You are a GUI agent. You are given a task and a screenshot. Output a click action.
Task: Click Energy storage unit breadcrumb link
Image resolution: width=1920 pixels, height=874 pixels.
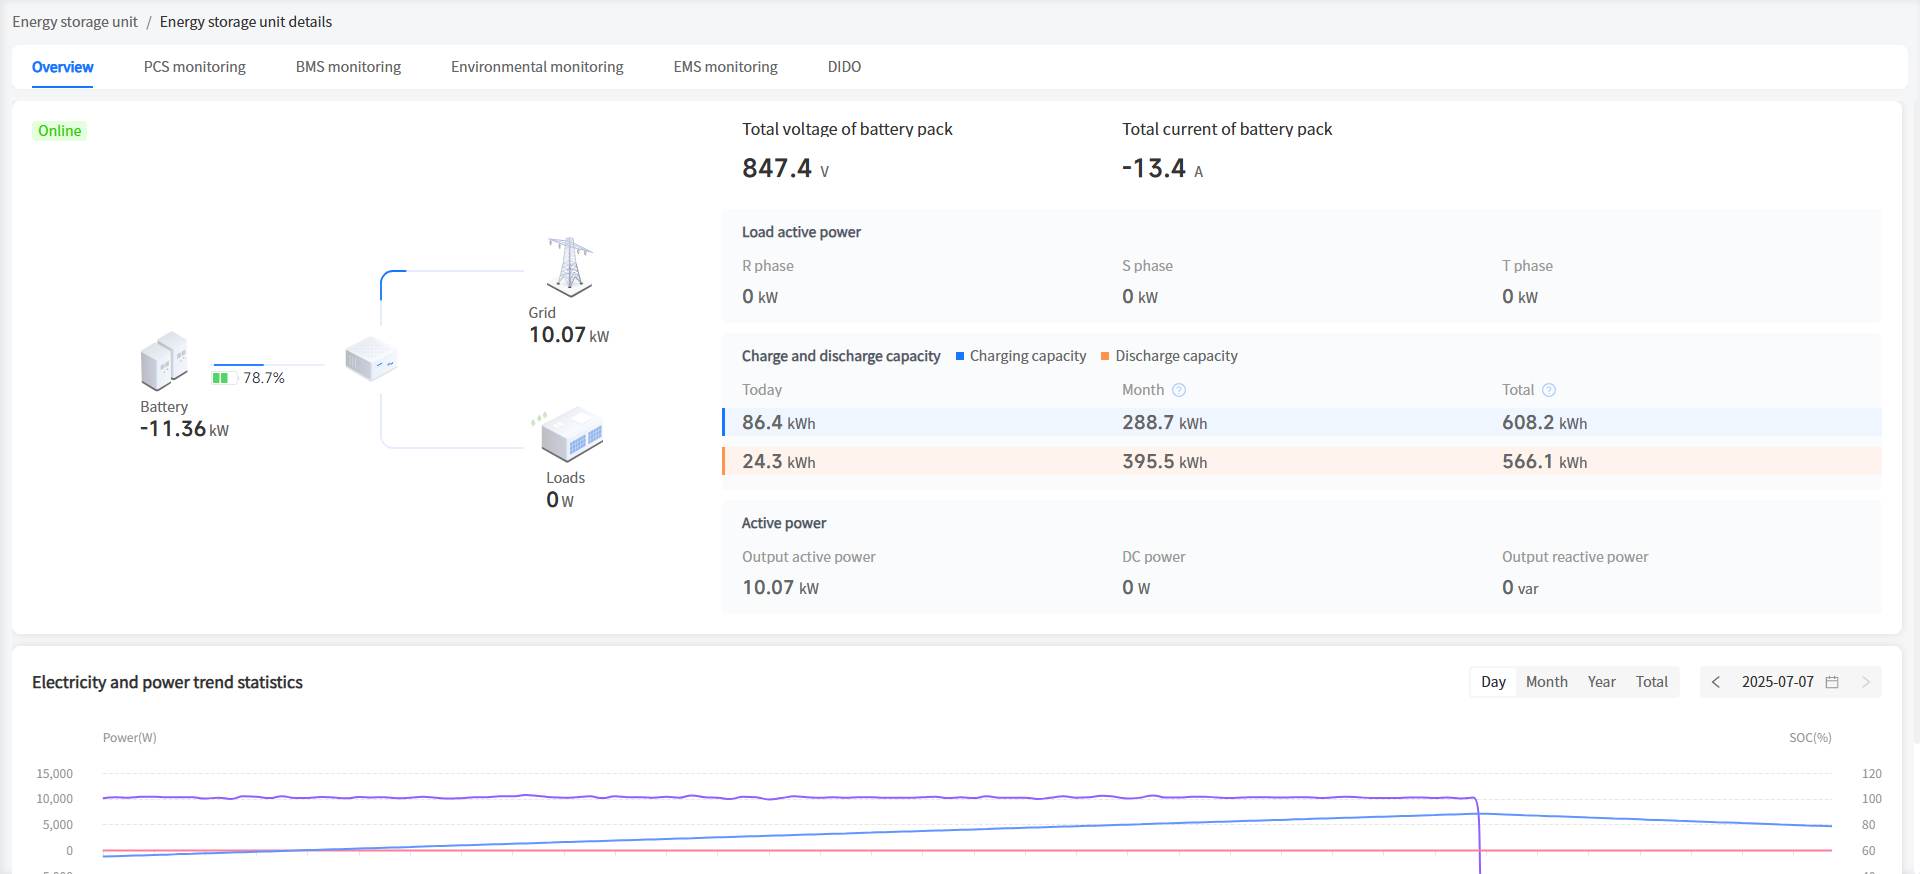(75, 22)
